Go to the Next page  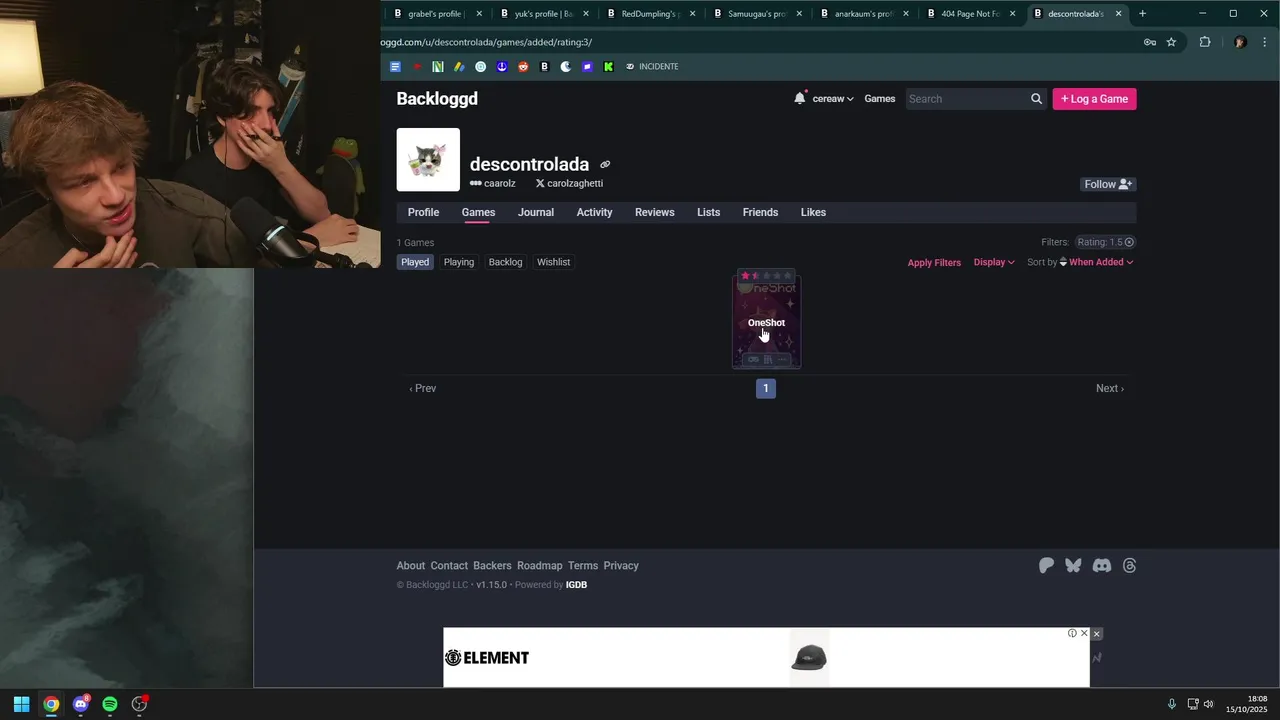1110,388
